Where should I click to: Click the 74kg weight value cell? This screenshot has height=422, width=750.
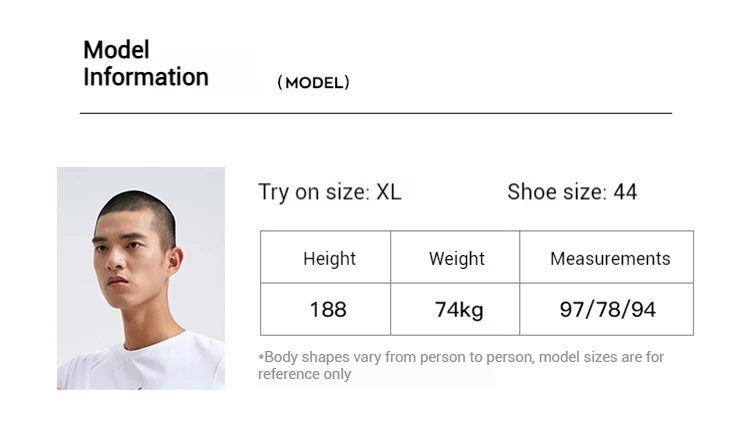click(455, 309)
